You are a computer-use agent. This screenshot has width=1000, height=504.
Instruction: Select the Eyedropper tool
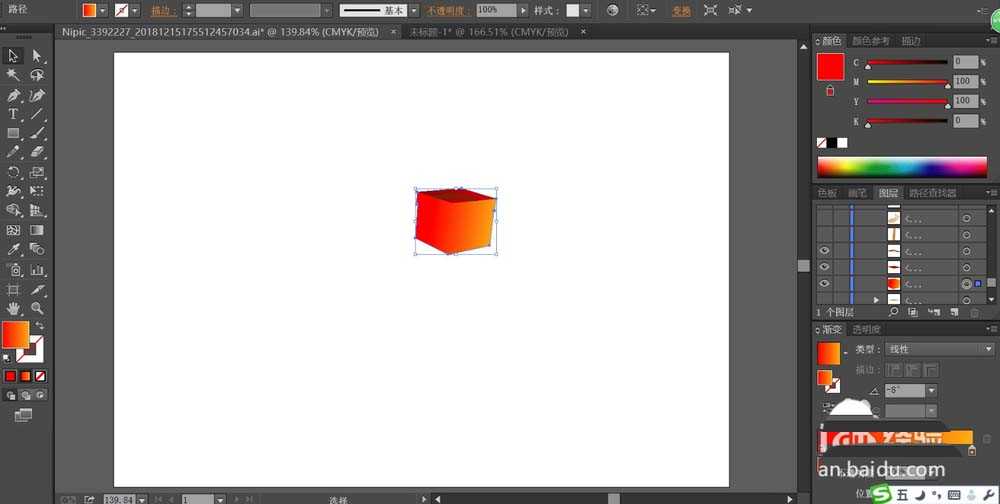(x=13, y=250)
